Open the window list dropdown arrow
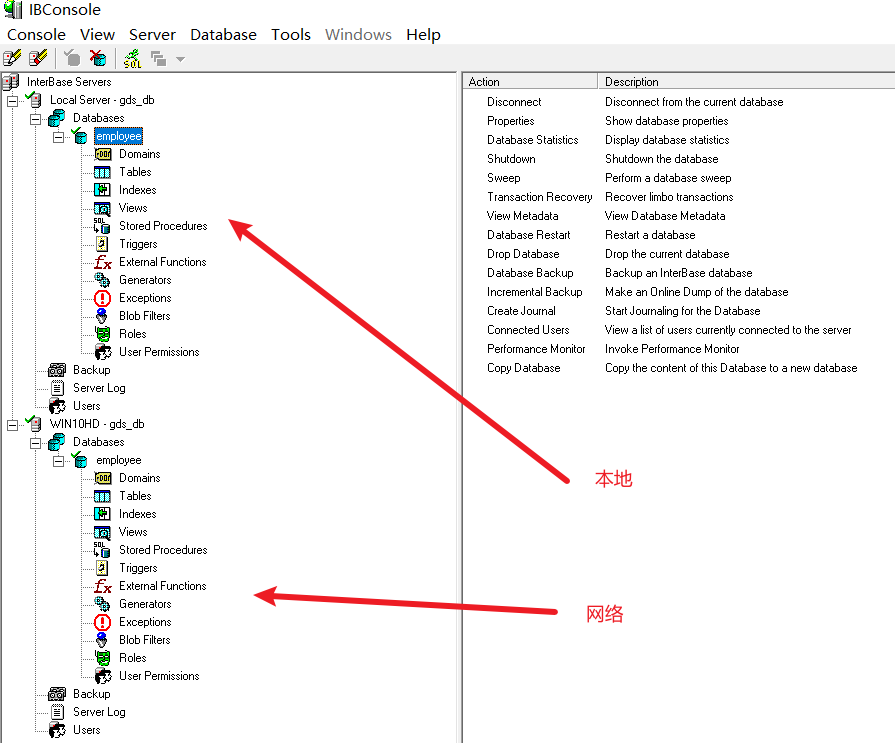Image resolution: width=895 pixels, height=743 pixels. (x=180, y=59)
